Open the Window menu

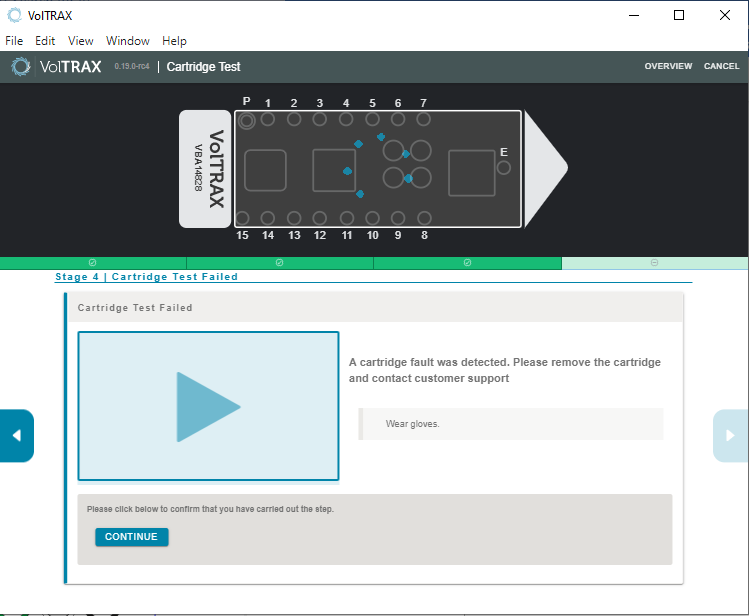click(128, 41)
